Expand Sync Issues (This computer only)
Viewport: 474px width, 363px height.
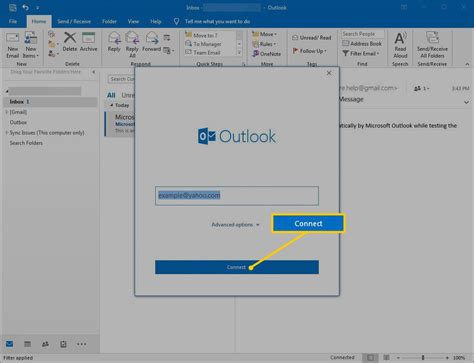(6, 133)
